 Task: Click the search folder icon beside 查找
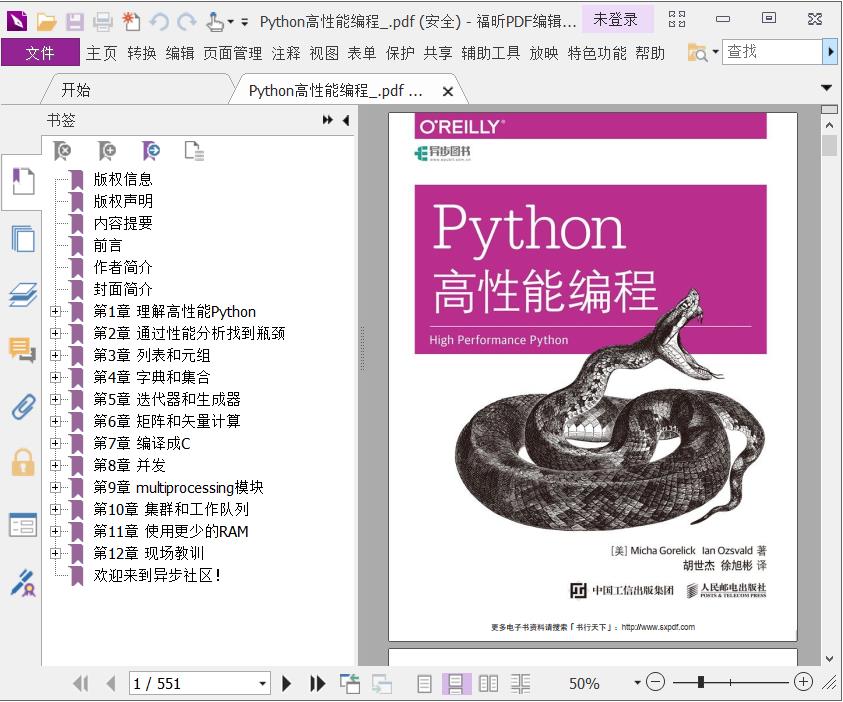coord(697,53)
